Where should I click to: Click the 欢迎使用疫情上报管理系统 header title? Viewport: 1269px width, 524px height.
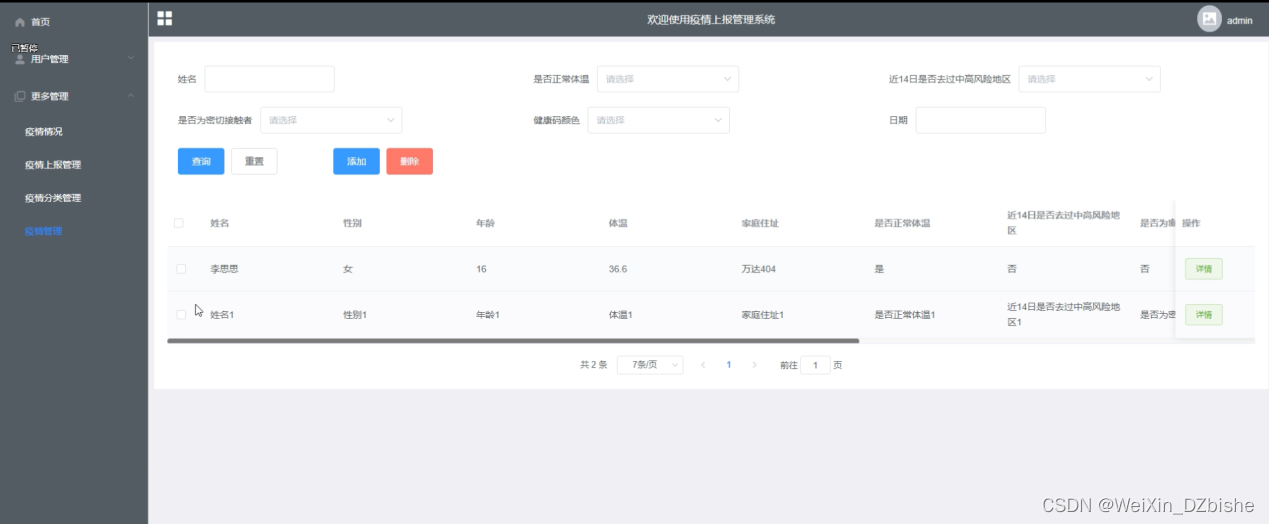click(711, 20)
